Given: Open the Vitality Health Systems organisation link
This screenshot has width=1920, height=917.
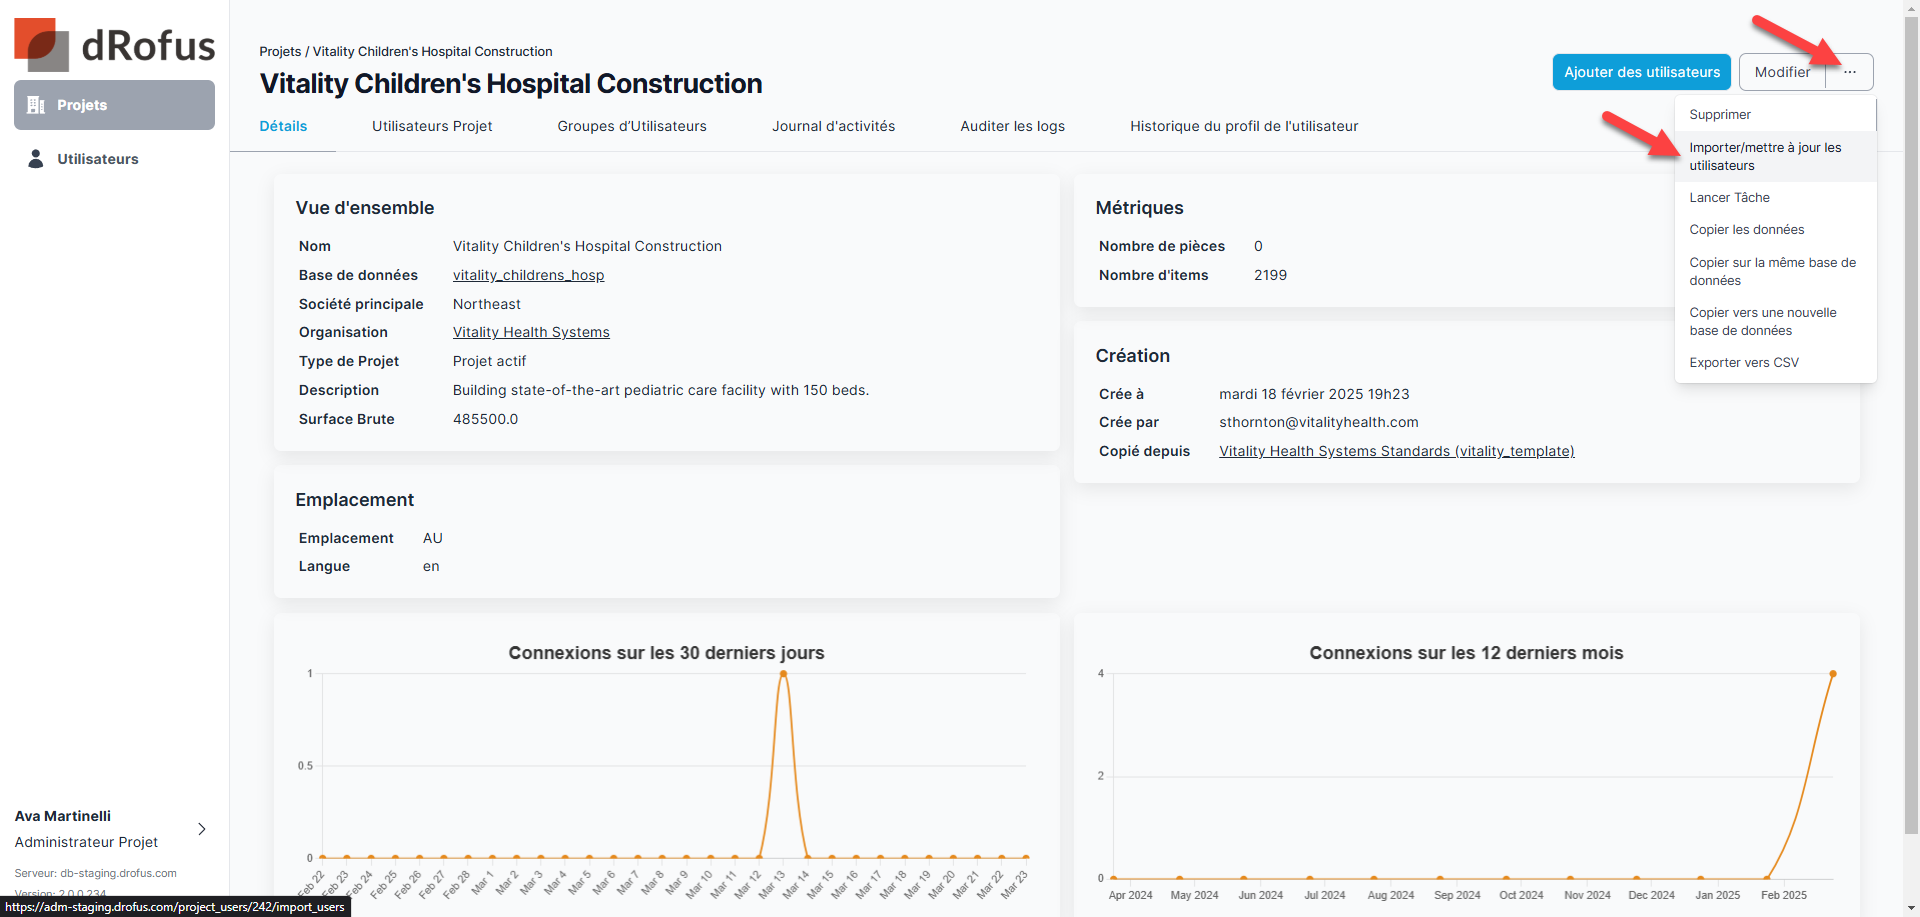Looking at the screenshot, I should point(531,332).
